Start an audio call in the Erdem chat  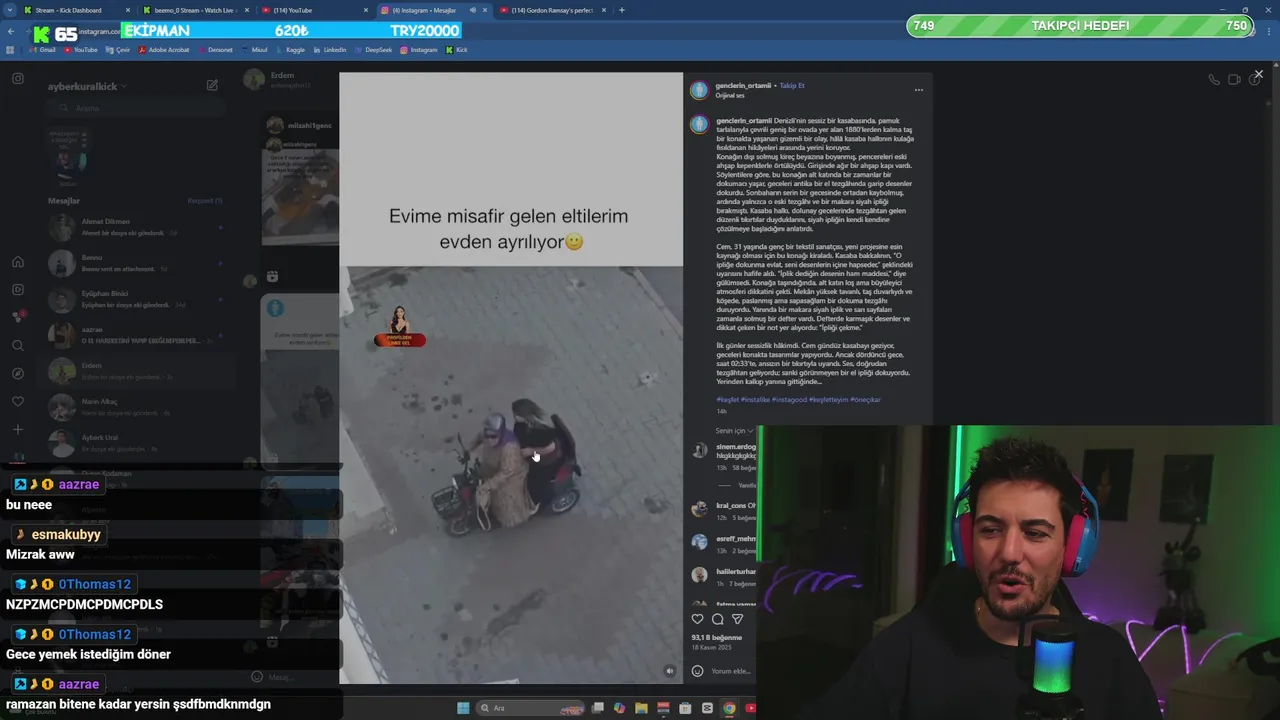pyautogui.click(x=1214, y=79)
